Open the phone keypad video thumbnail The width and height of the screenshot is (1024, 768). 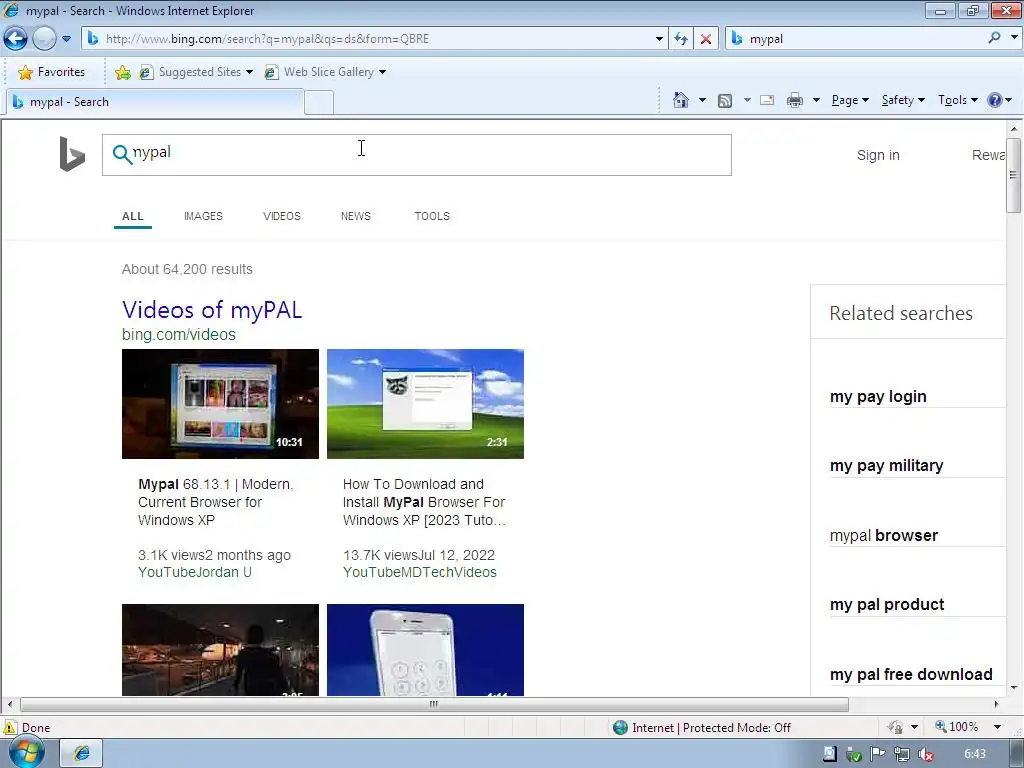tap(425, 650)
